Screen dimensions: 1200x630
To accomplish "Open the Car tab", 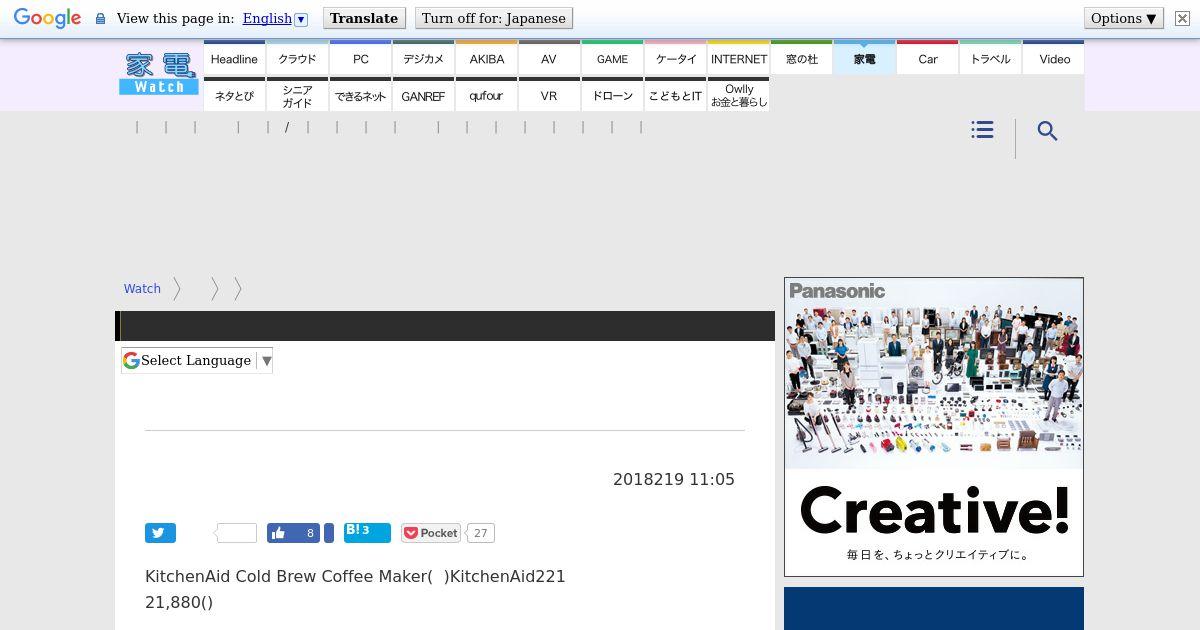I will (927, 59).
